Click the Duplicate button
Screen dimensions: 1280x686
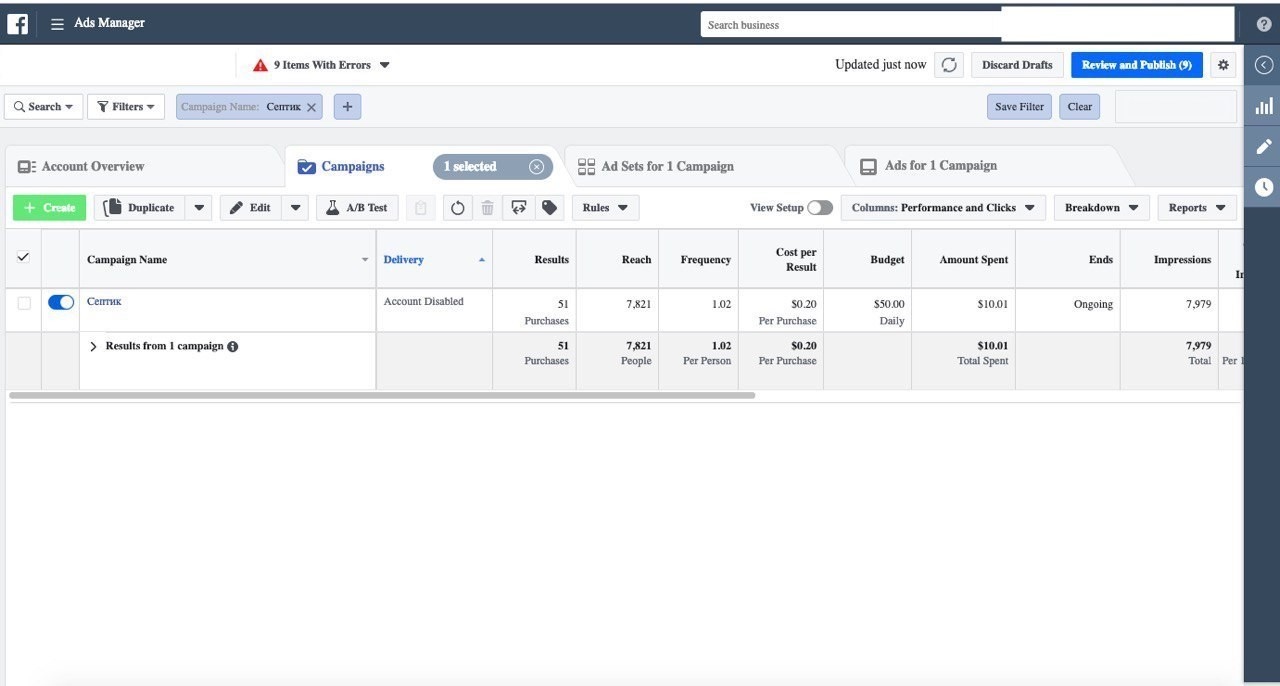139,208
